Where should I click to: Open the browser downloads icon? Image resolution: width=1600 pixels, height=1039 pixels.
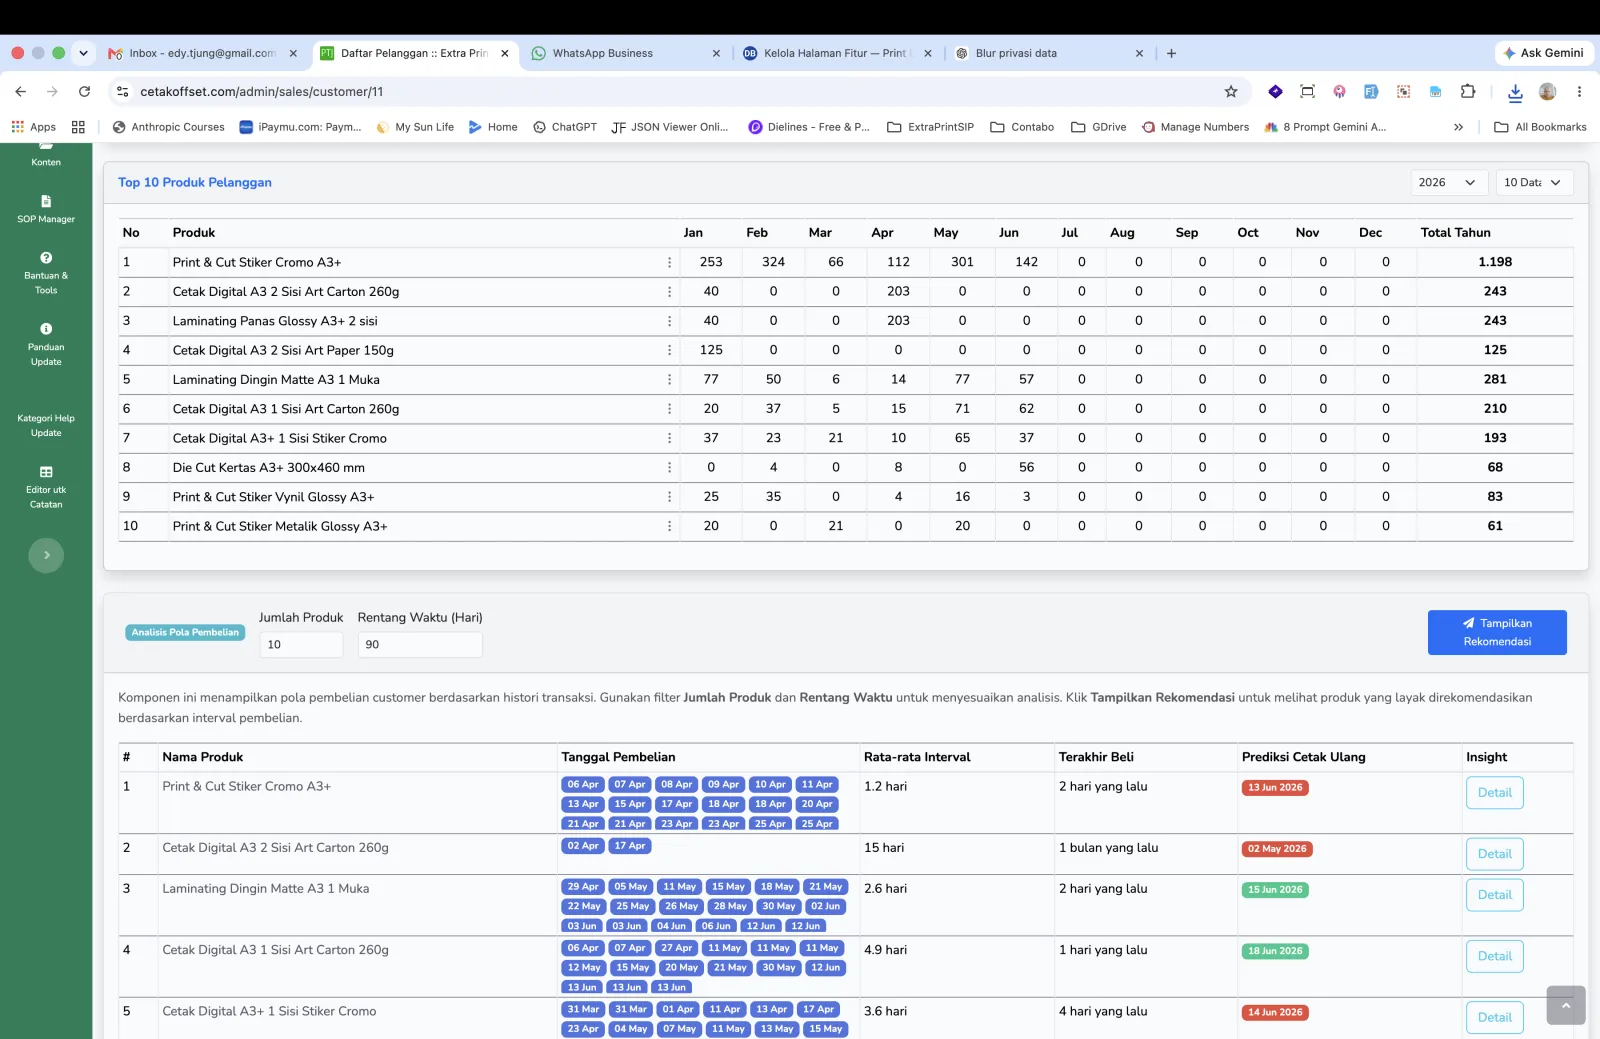click(x=1515, y=91)
